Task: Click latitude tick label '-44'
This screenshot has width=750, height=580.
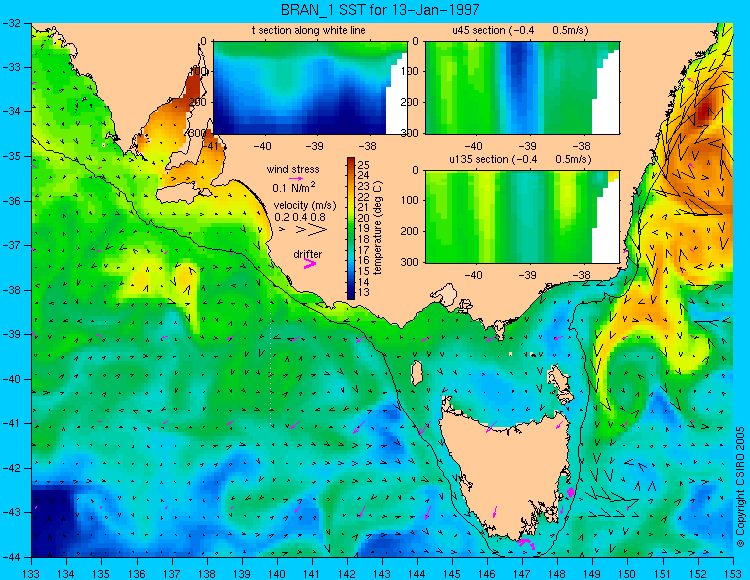Action: pos(10,557)
